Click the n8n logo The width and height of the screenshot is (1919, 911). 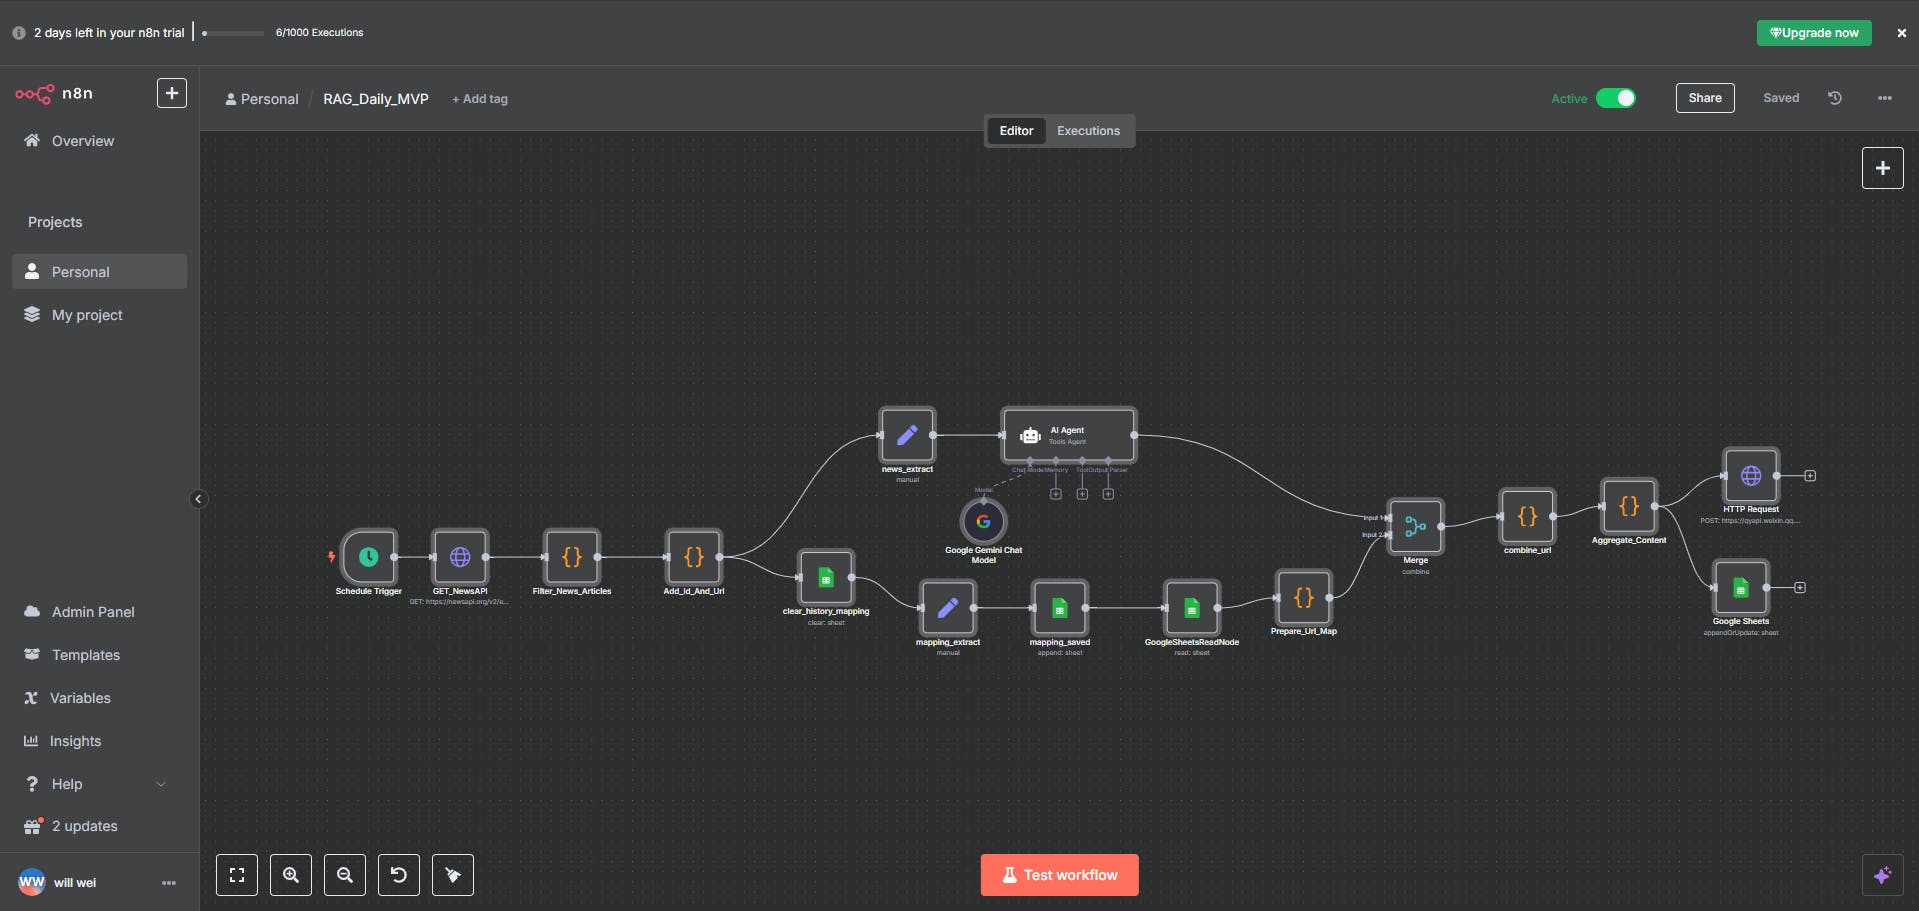(x=54, y=94)
